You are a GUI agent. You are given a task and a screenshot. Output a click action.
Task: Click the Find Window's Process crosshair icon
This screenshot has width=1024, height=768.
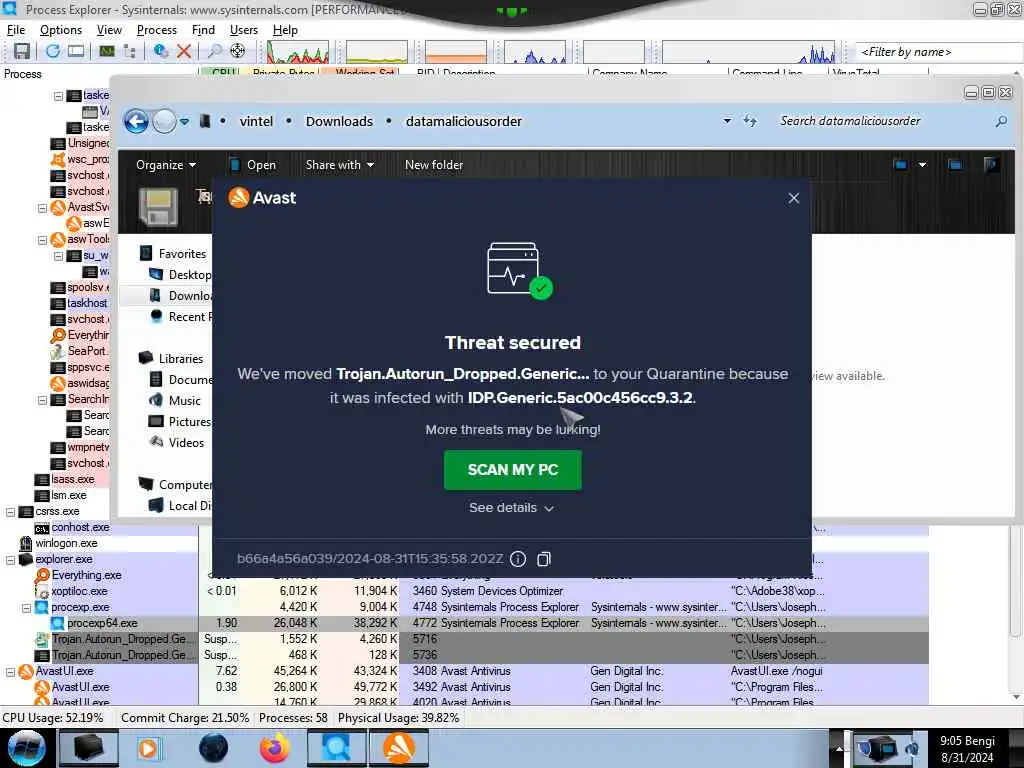[x=238, y=51]
